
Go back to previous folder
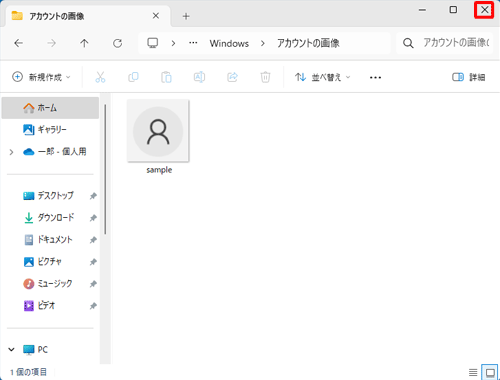click(19, 43)
